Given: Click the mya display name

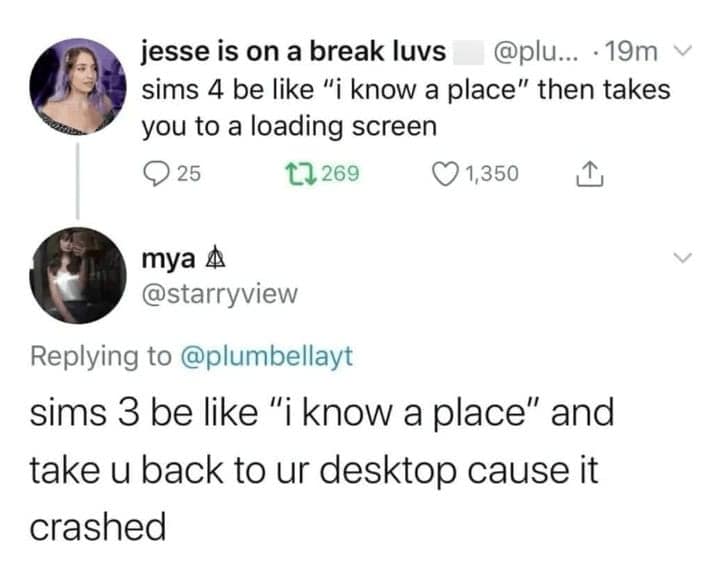Looking at the screenshot, I should coord(169,260).
